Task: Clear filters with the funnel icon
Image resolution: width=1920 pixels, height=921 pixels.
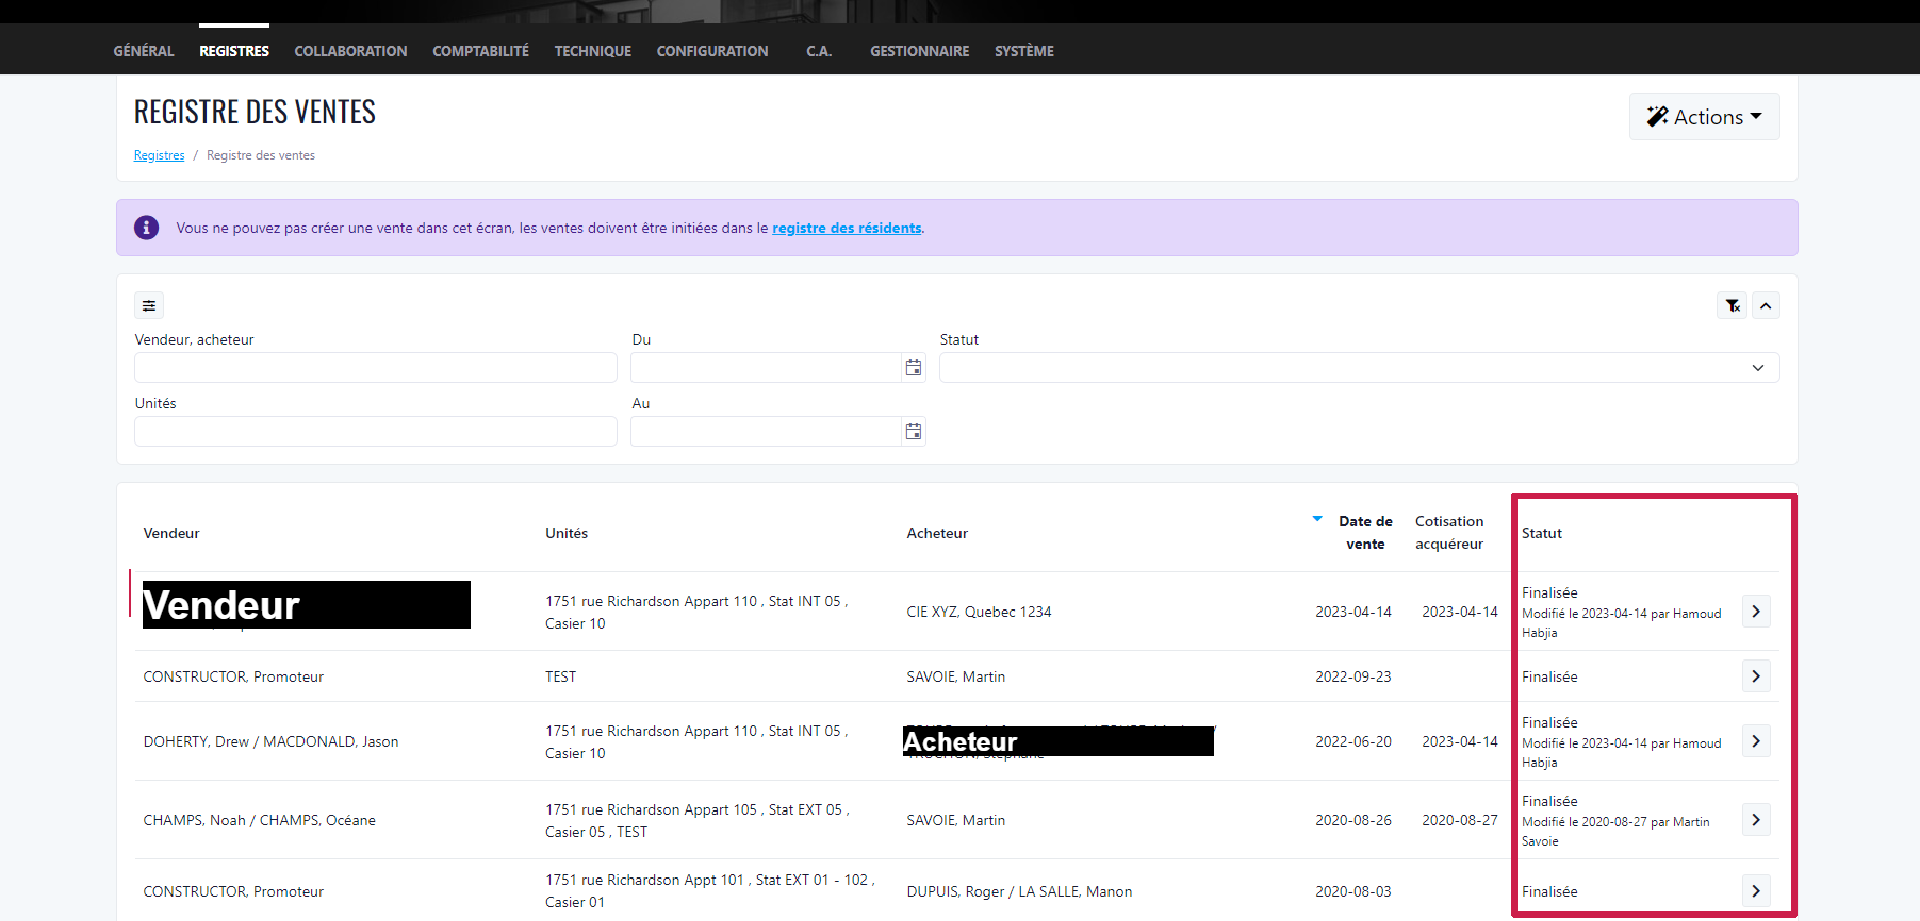Action: point(1733,306)
